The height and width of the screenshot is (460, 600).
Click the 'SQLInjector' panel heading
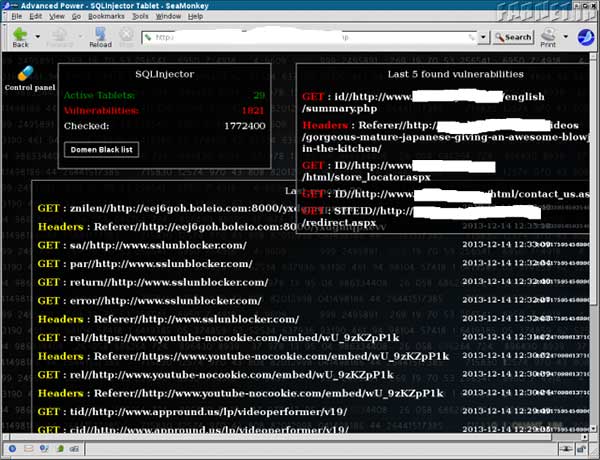(165, 74)
